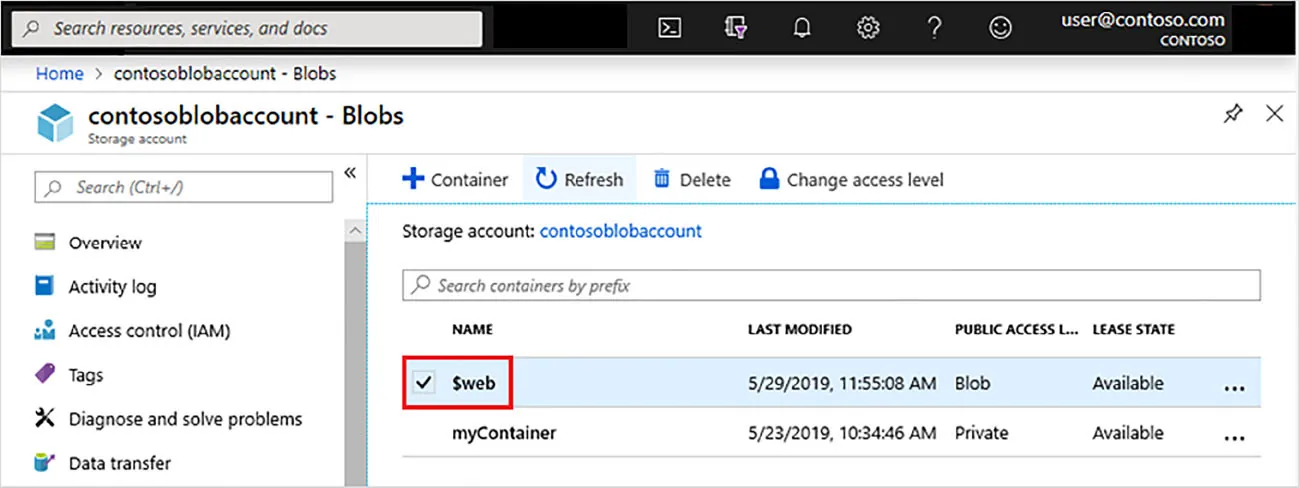Send feedback via the smiley icon
Image resolution: width=1300 pixels, height=488 pixels.
pyautogui.click(x=1000, y=28)
